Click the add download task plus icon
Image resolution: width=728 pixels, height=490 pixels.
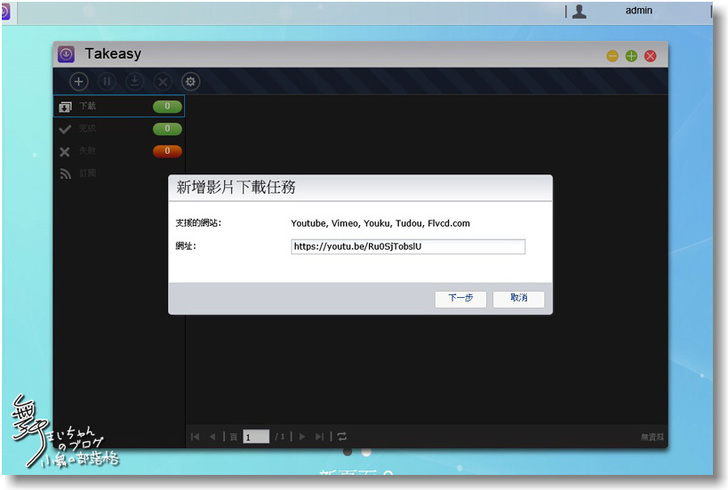point(78,82)
